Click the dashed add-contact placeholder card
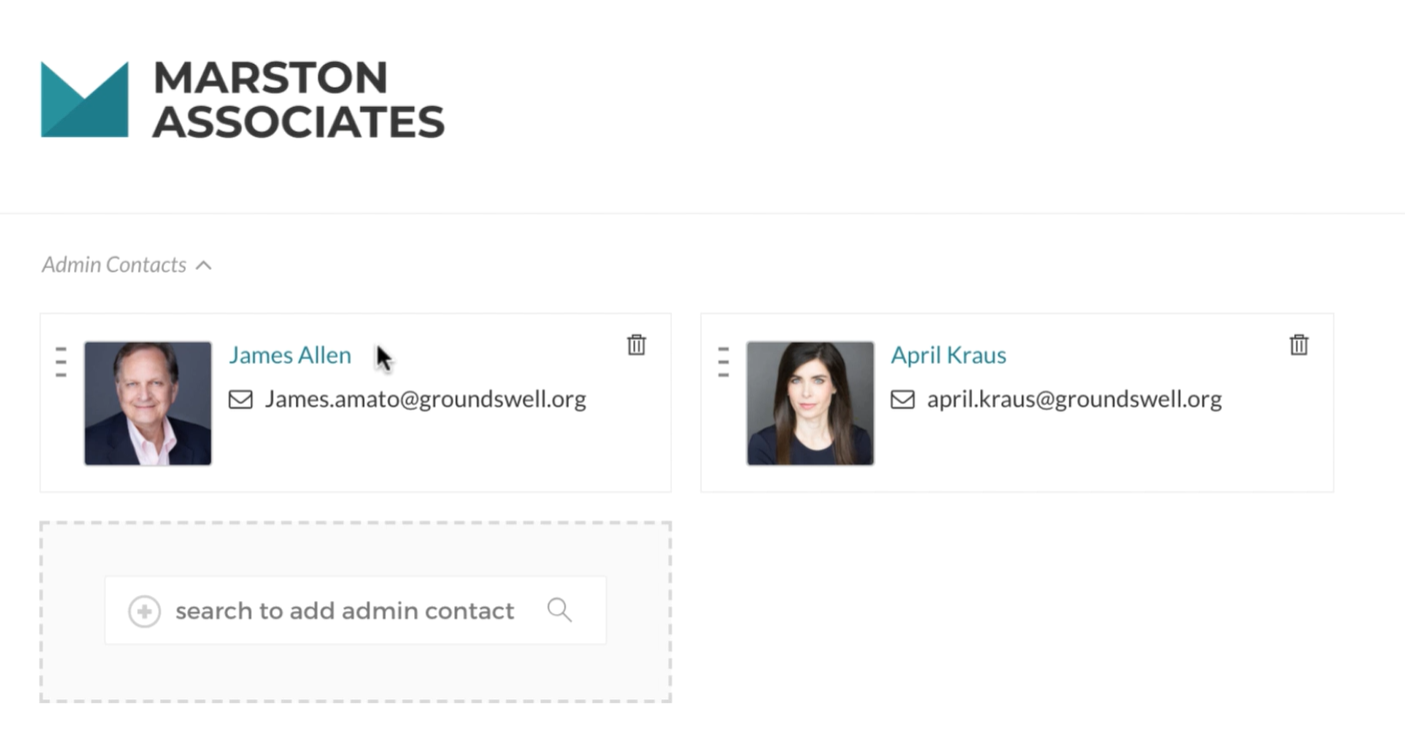This screenshot has width=1405, height=756. click(x=355, y=612)
